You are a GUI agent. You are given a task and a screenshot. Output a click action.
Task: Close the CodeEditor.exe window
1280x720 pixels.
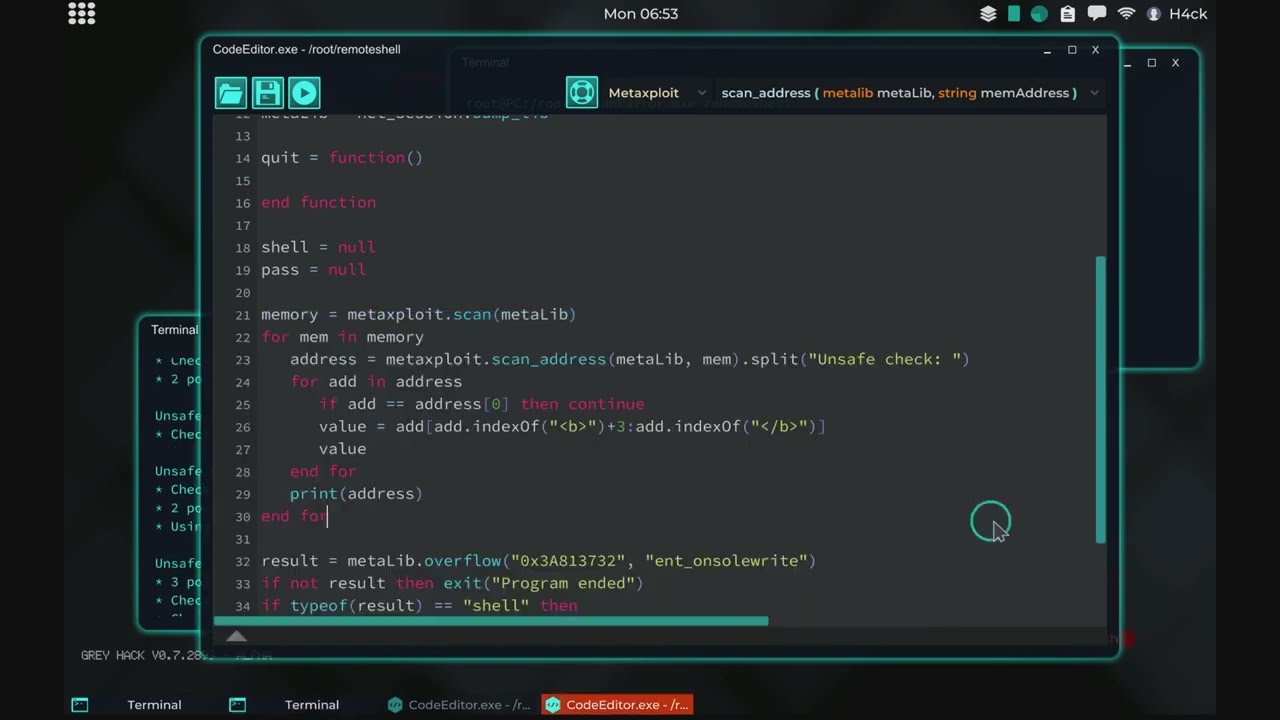pos(1095,50)
